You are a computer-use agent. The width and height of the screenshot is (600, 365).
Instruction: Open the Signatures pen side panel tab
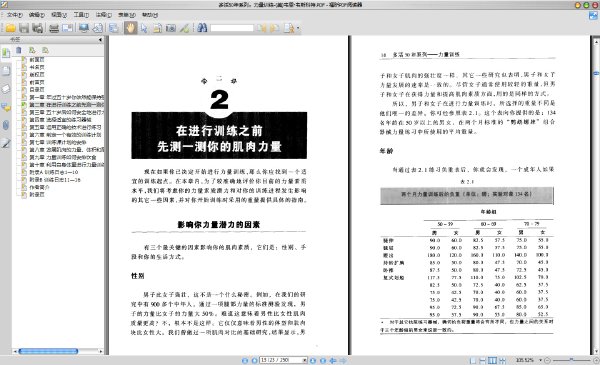coord(6,143)
